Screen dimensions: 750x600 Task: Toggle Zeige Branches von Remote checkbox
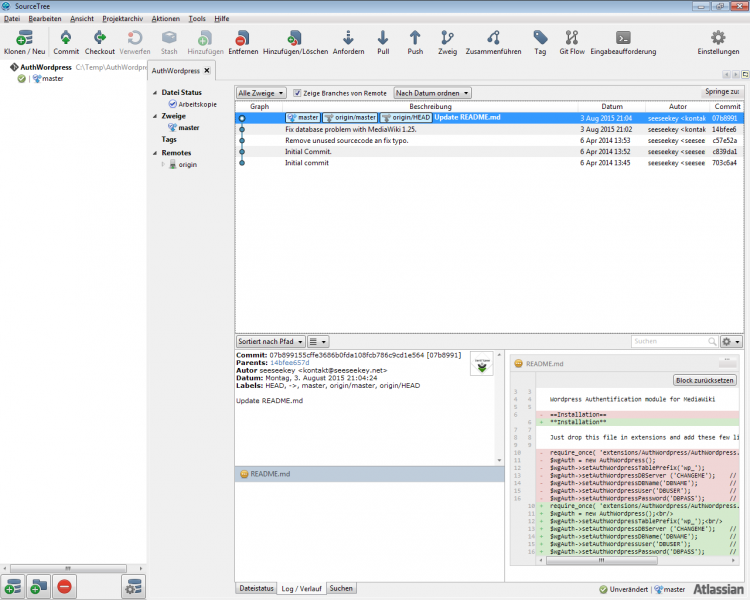click(297, 93)
